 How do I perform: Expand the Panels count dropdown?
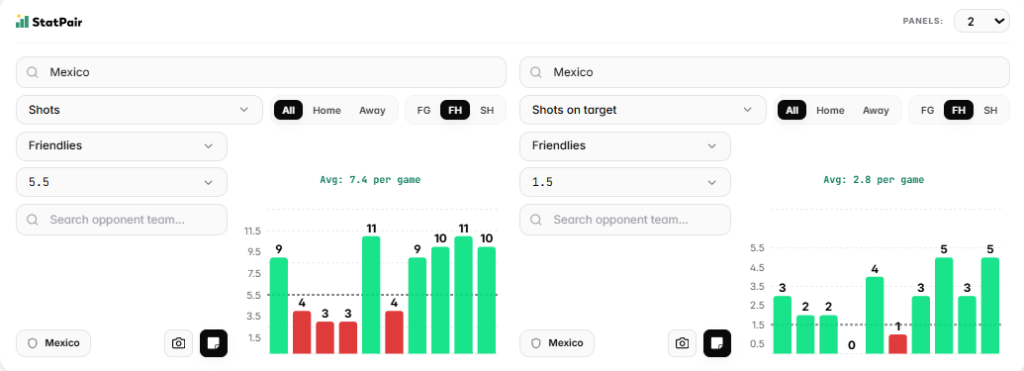982,21
